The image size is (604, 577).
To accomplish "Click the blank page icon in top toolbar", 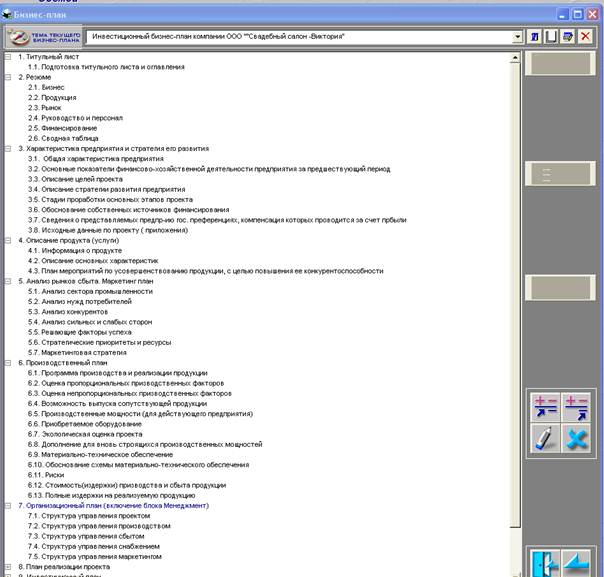I will click(551, 37).
